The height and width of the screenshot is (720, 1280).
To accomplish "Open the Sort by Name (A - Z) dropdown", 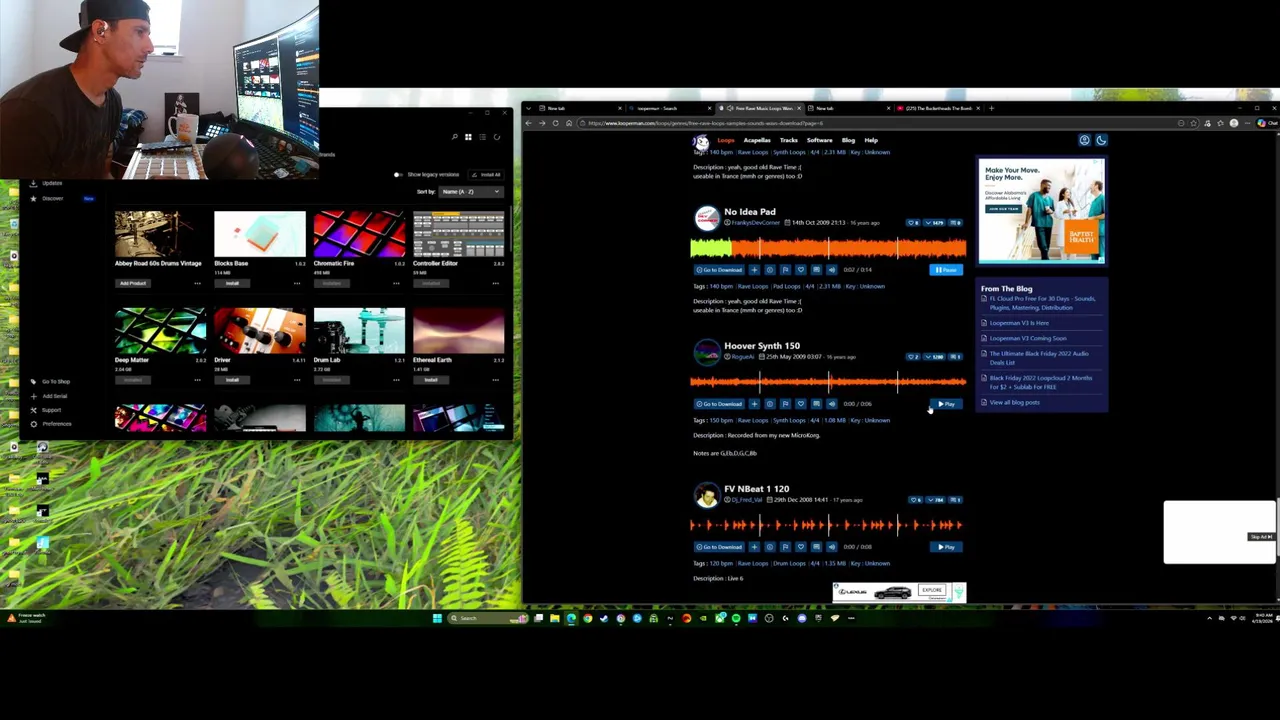I will 471,191.
